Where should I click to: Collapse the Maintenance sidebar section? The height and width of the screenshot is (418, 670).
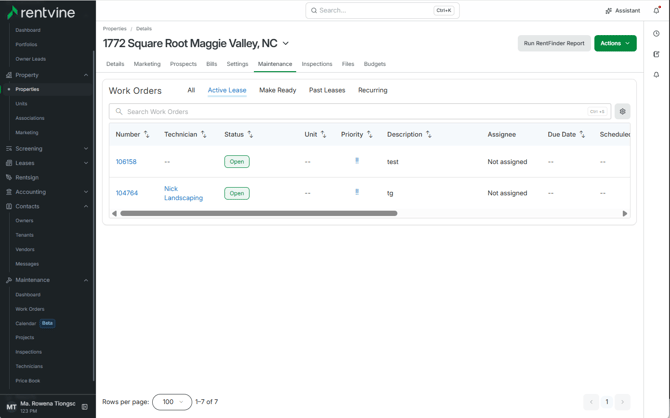click(x=86, y=280)
